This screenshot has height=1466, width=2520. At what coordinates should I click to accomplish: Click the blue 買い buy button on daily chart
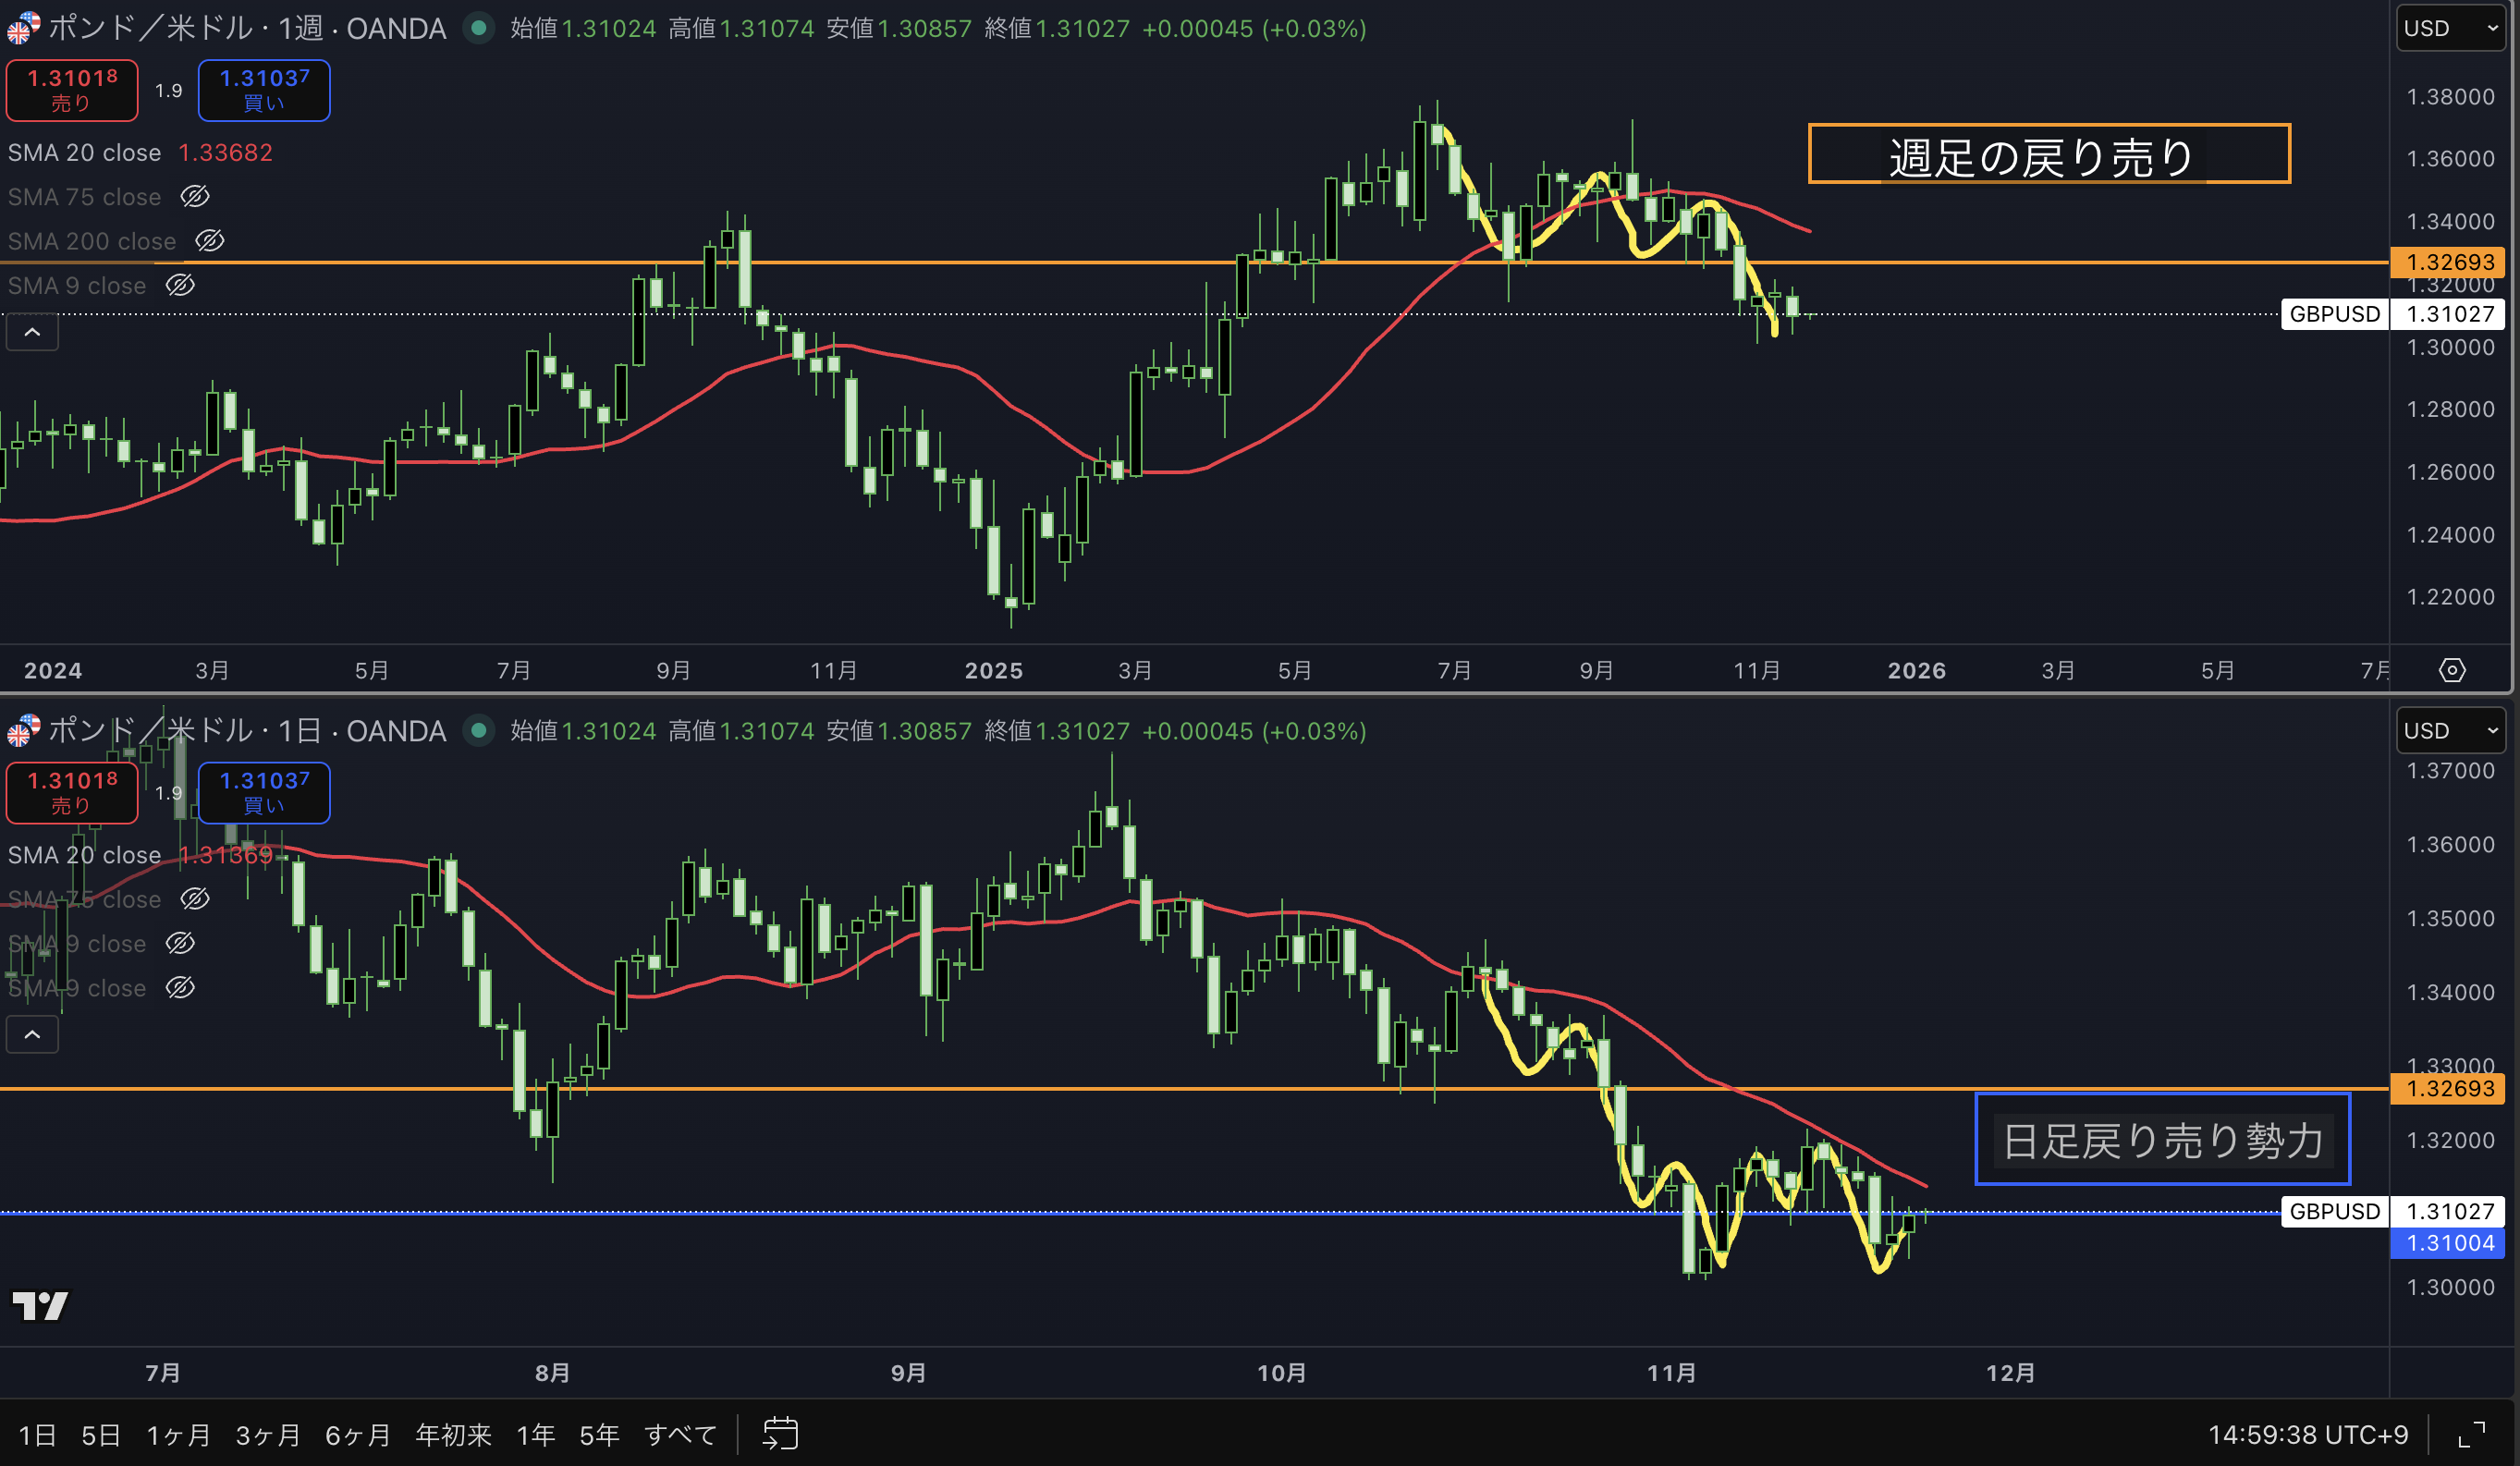click(x=264, y=792)
